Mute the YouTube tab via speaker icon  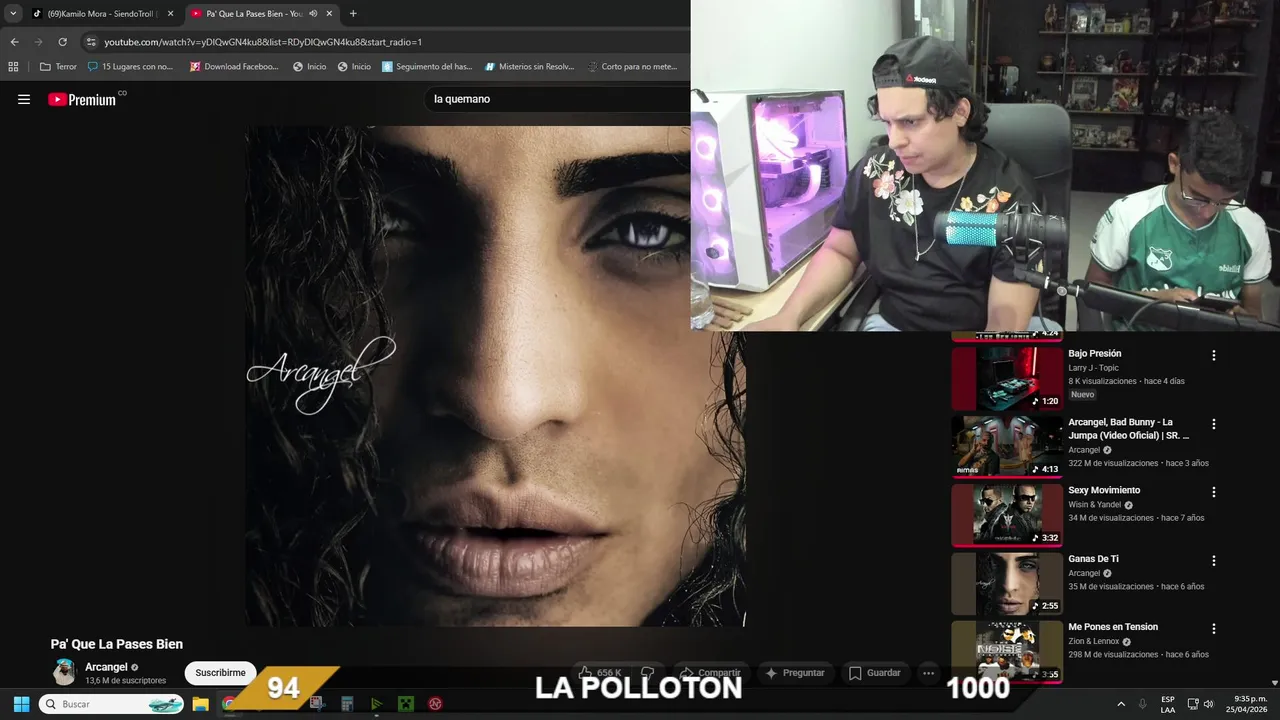click(x=313, y=14)
